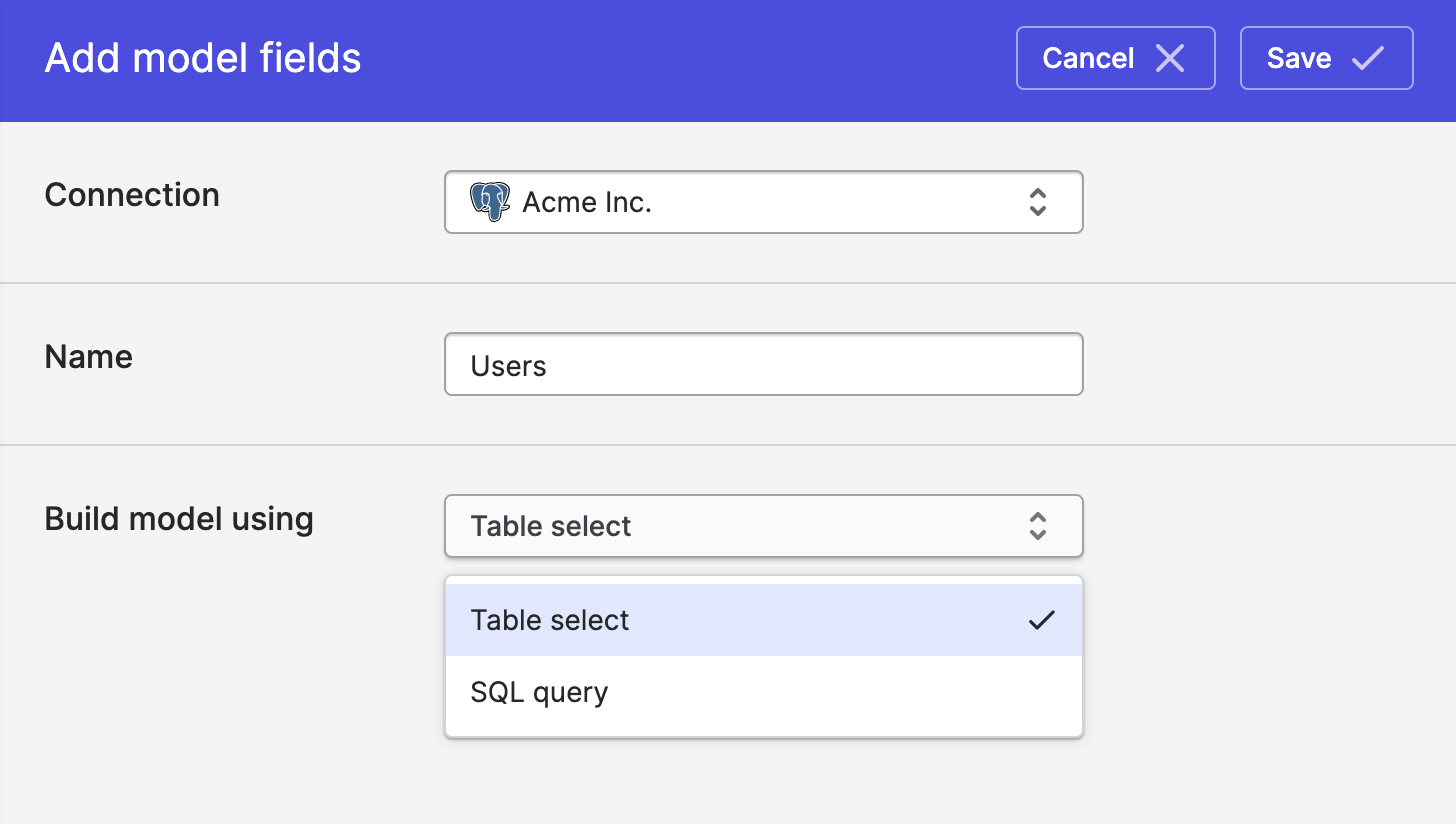
Task: Click the Build model using label
Action: pyautogui.click(x=179, y=518)
